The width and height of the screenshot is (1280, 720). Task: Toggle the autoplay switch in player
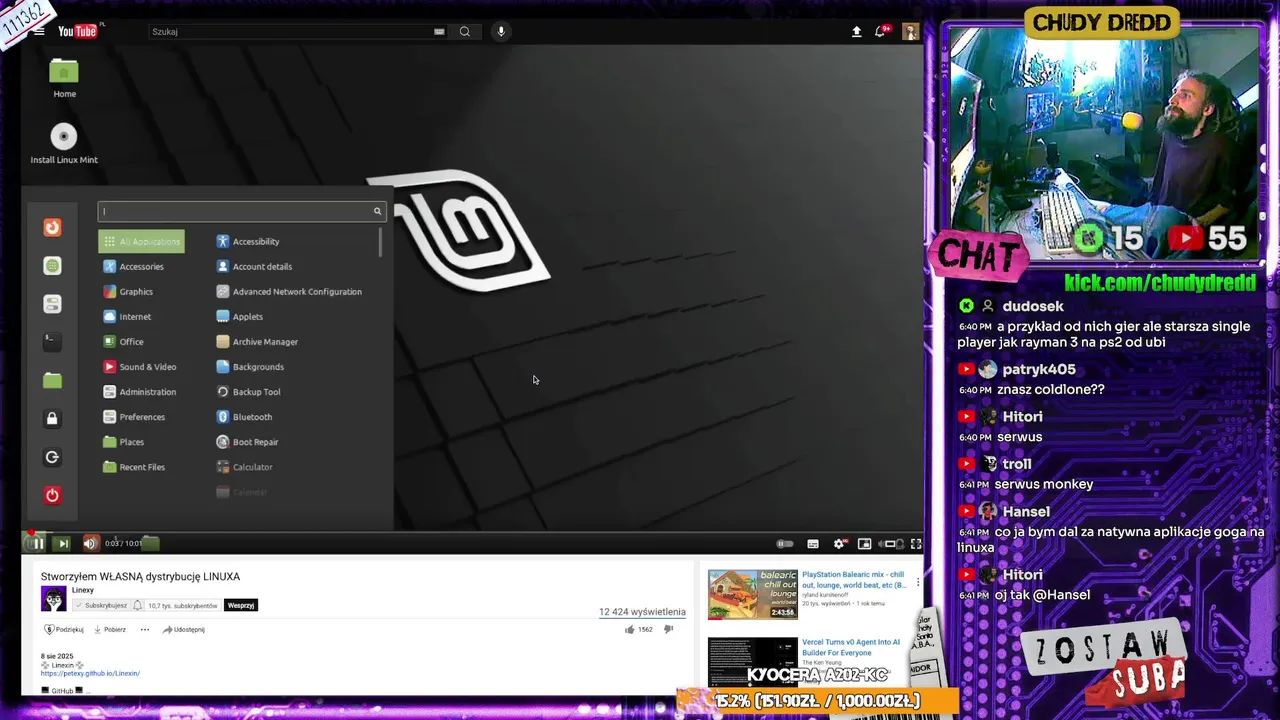tap(785, 544)
